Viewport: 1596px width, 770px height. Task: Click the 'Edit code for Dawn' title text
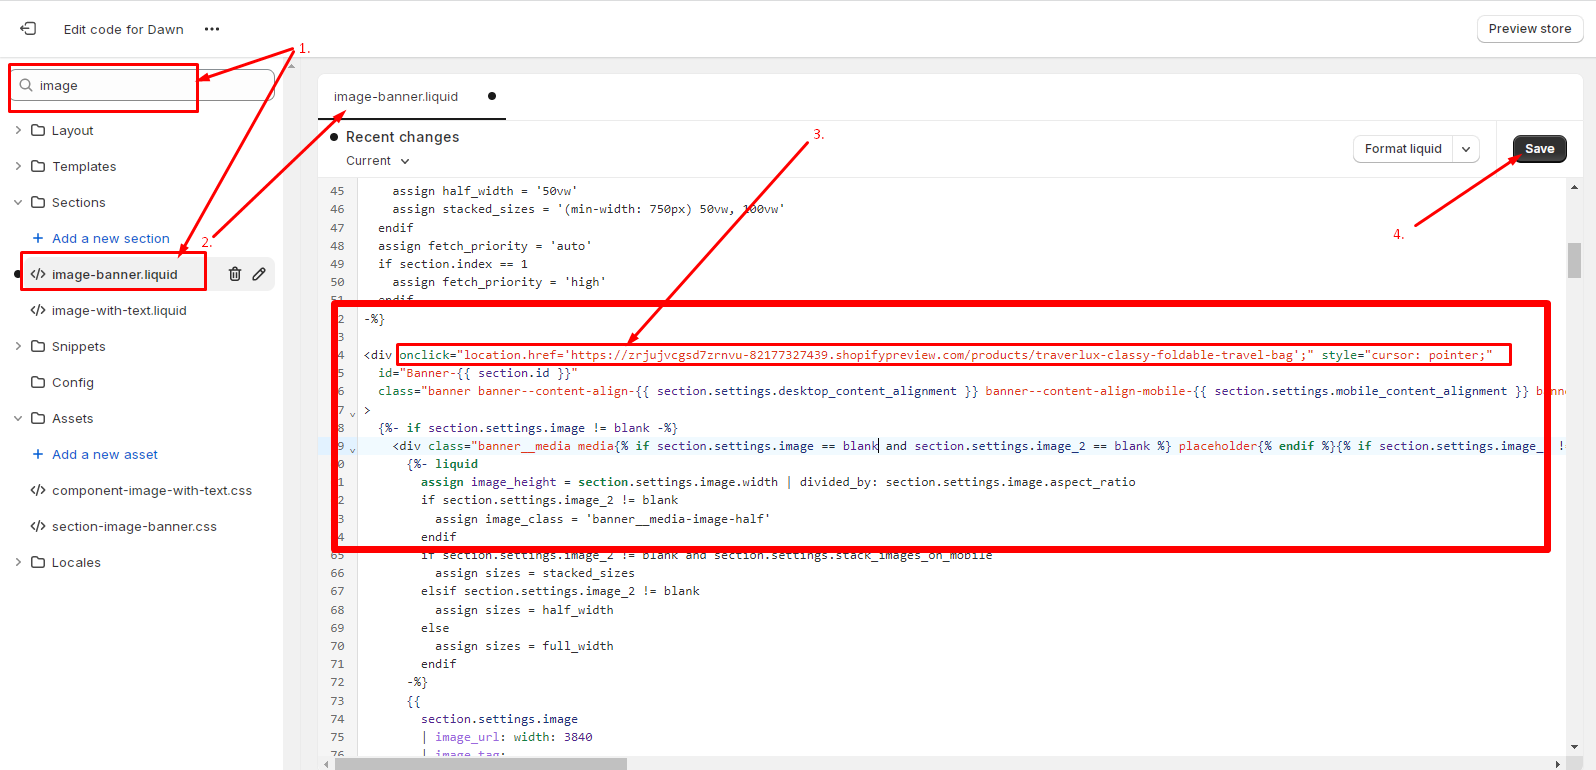click(124, 30)
